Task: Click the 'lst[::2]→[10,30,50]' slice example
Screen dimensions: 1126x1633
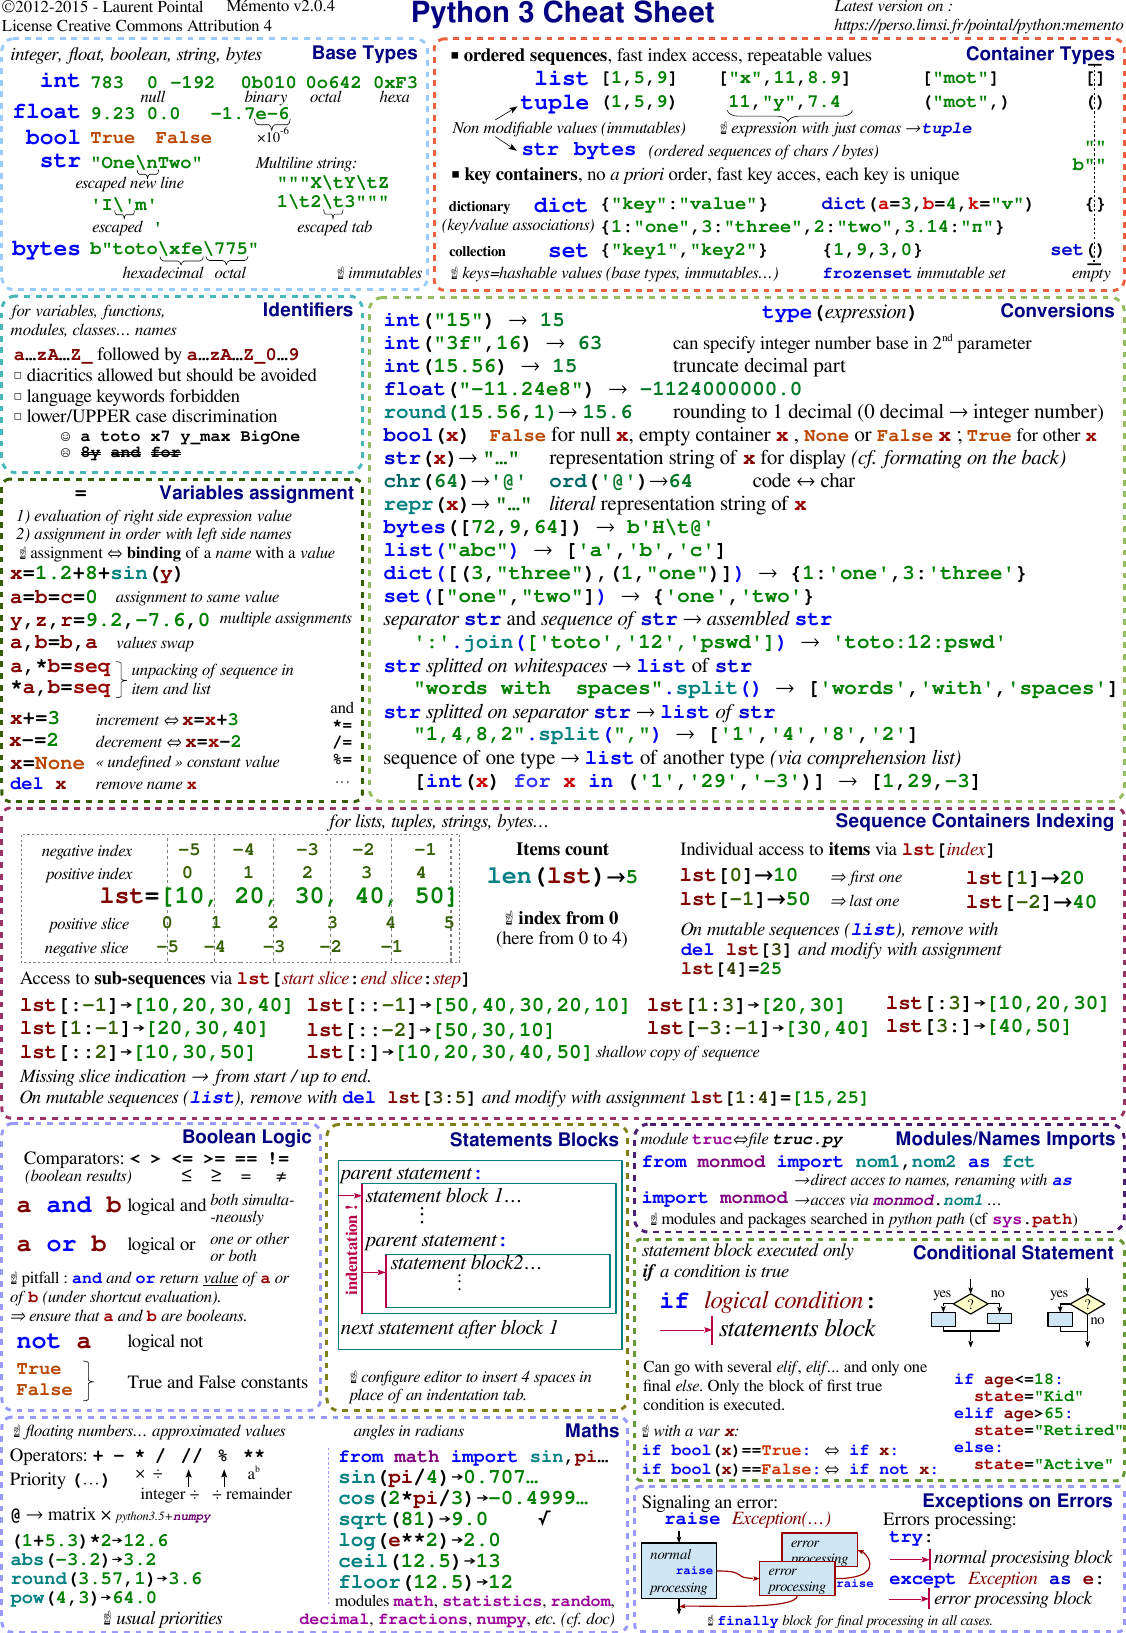Action: click(138, 1052)
